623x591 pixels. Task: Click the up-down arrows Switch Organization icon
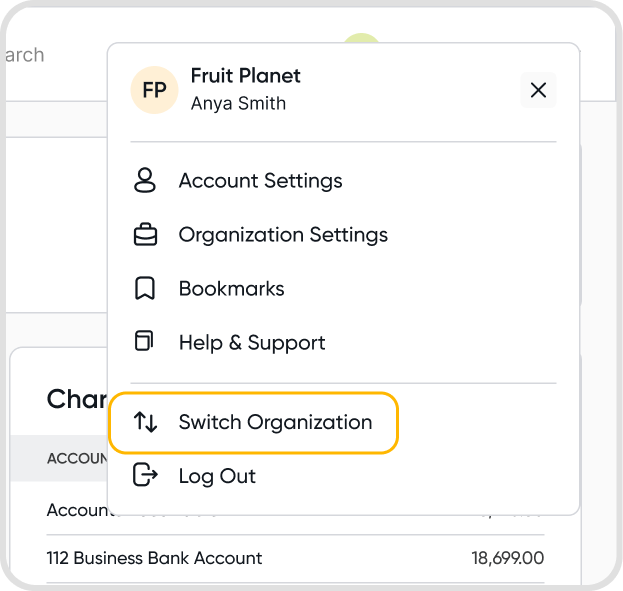pyautogui.click(x=146, y=422)
